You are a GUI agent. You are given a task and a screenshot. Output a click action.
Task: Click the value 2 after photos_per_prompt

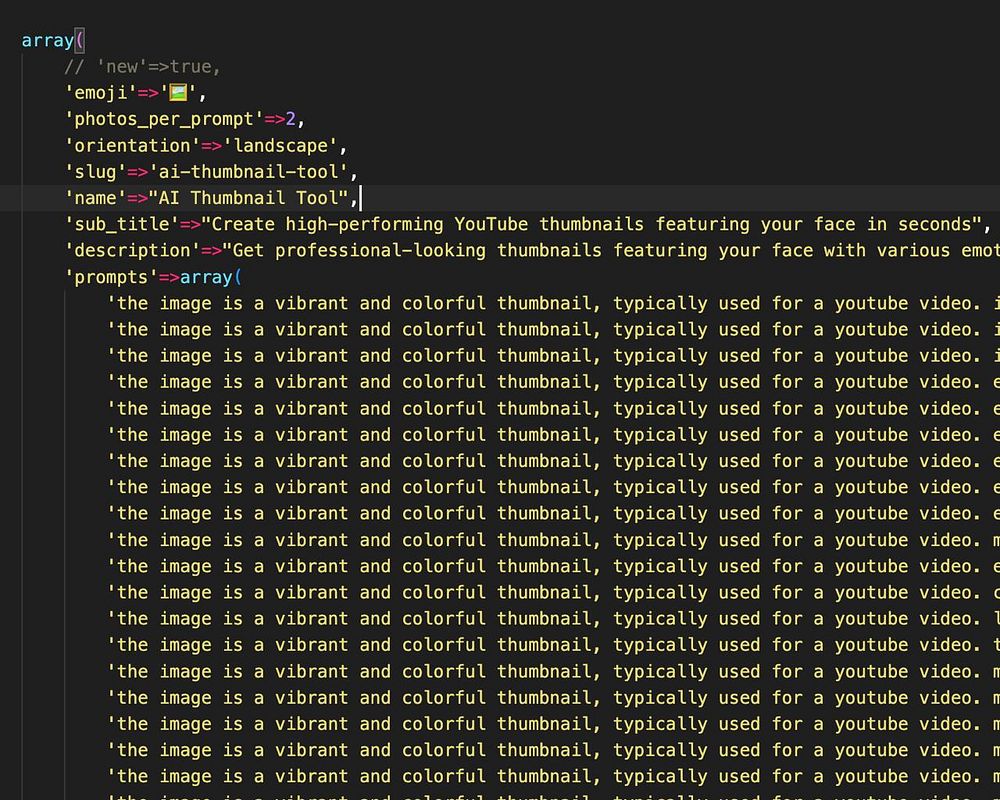291,119
